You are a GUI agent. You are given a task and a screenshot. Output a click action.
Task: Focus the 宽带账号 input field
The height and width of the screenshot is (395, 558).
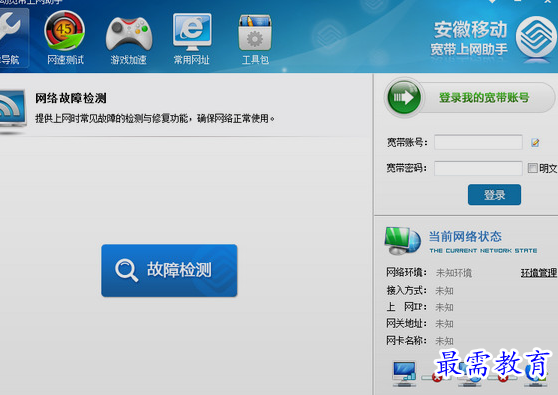click(478, 142)
